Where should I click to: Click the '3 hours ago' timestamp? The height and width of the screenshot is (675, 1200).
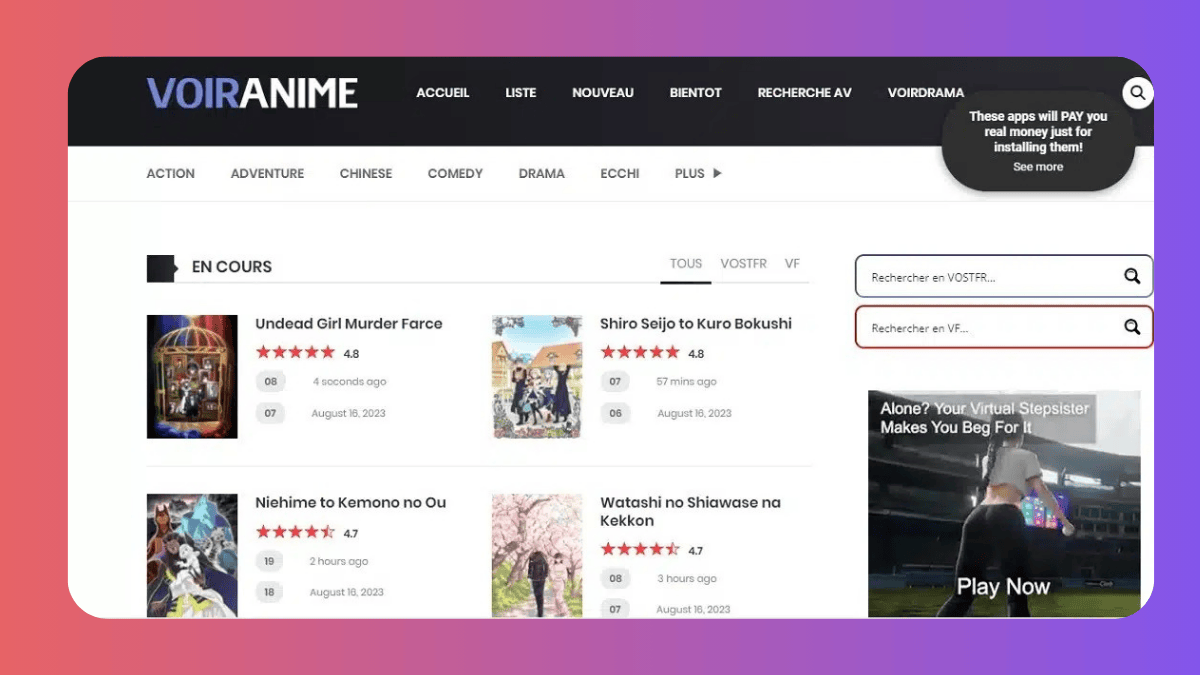click(686, 578)
